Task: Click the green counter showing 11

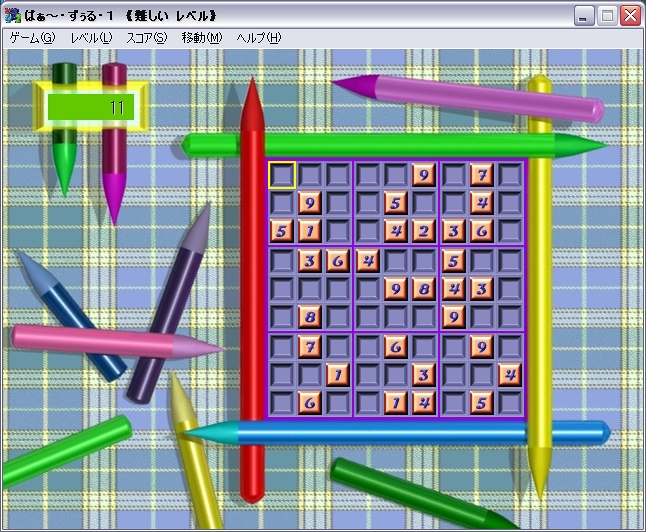Action: [91, 106]
